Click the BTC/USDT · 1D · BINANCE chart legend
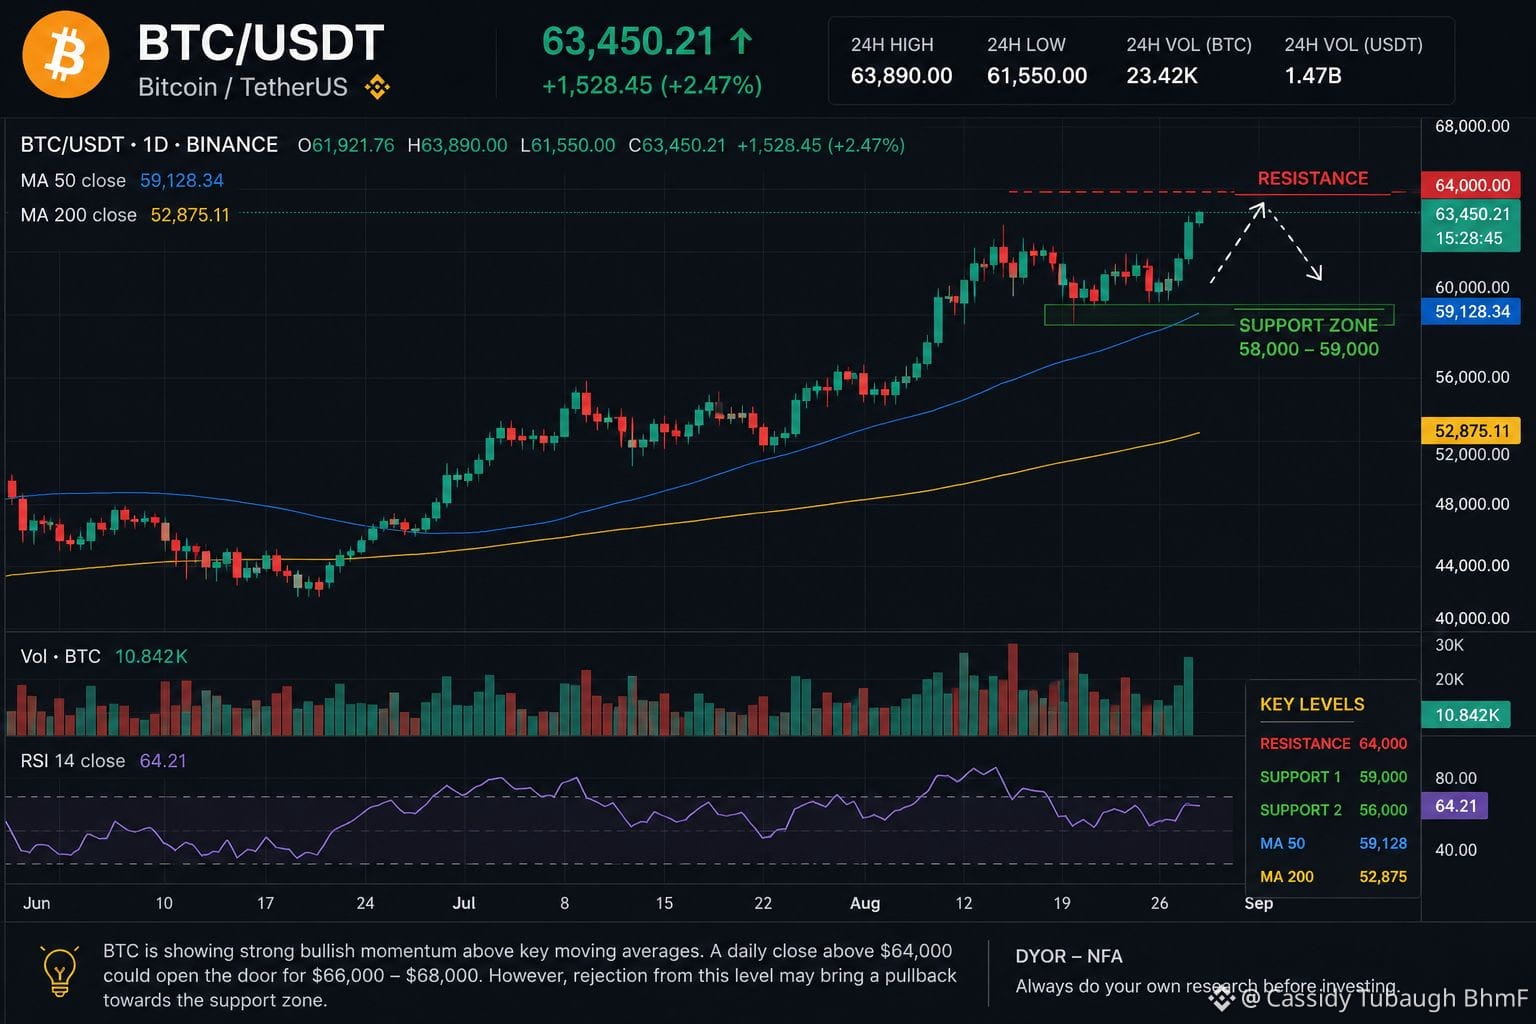 149,145
